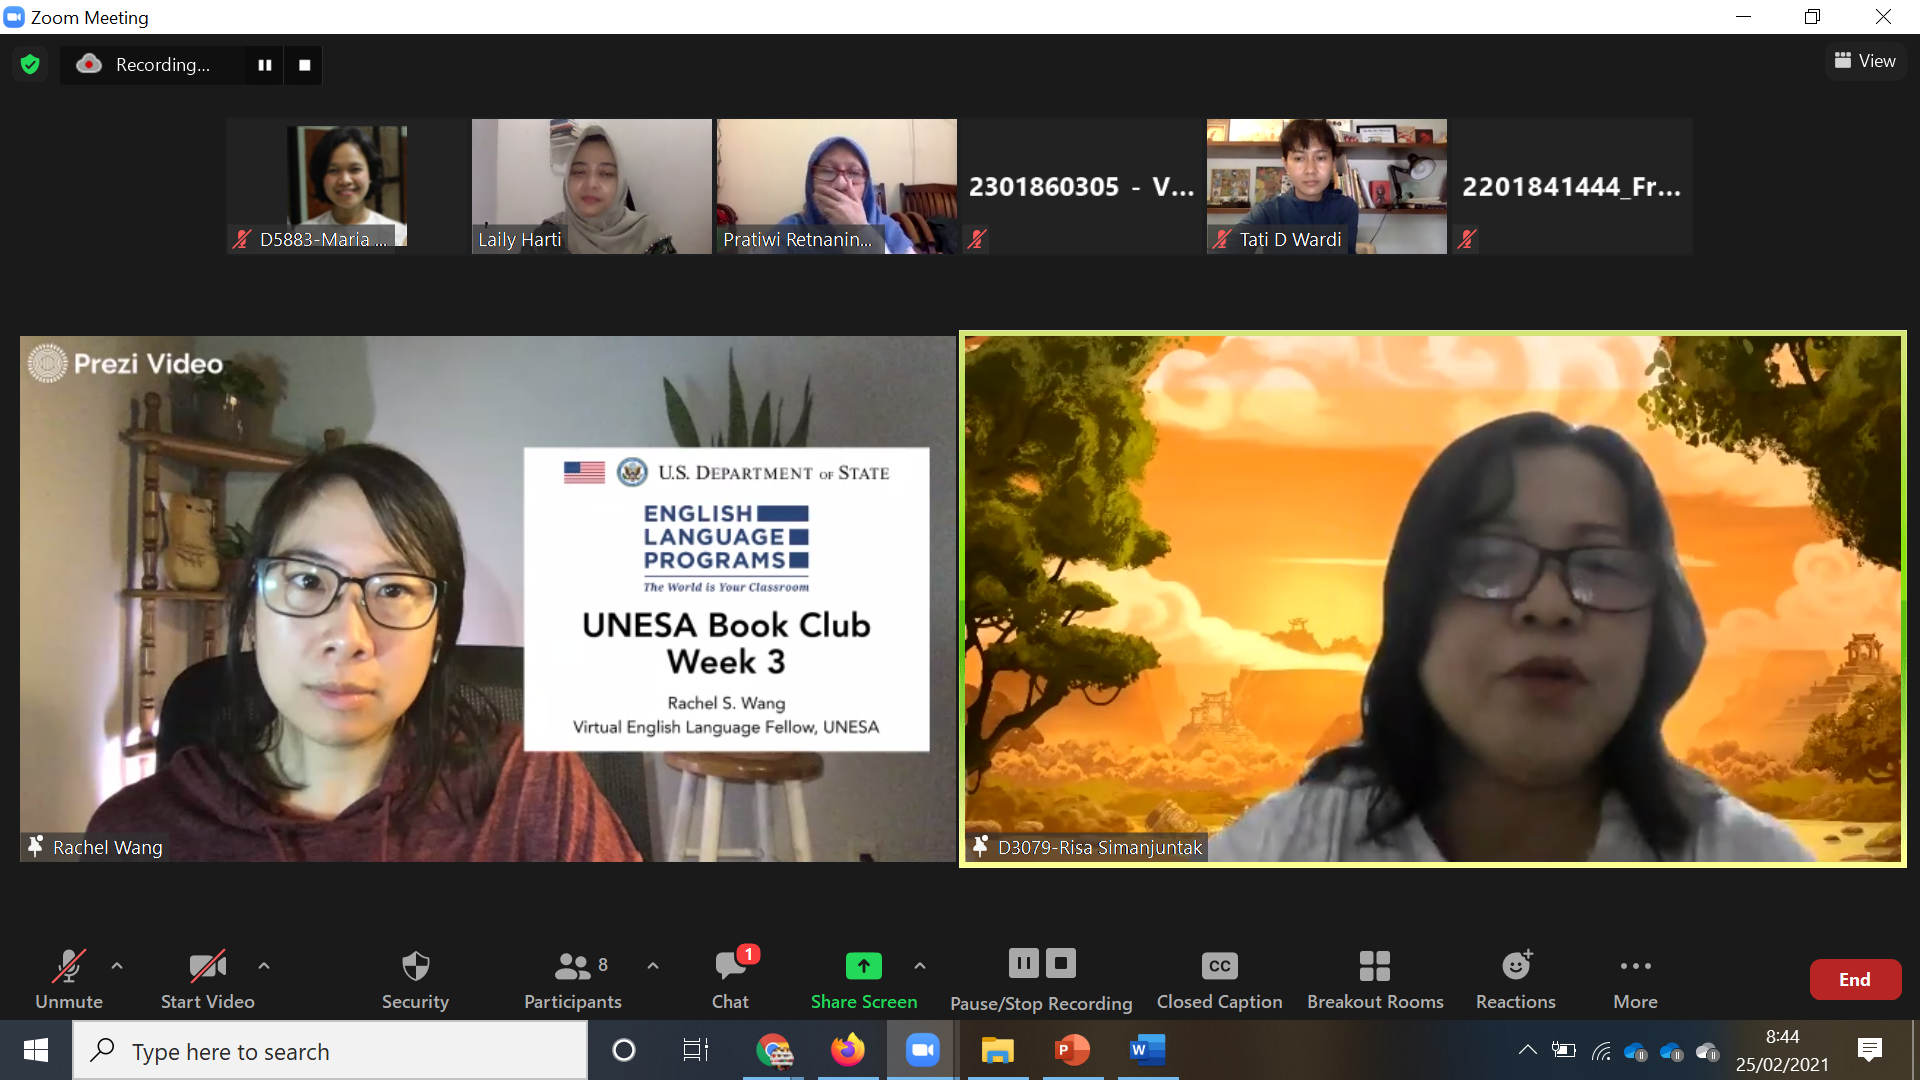
Task: Open the View layout menu
Action: point(1865,61)
